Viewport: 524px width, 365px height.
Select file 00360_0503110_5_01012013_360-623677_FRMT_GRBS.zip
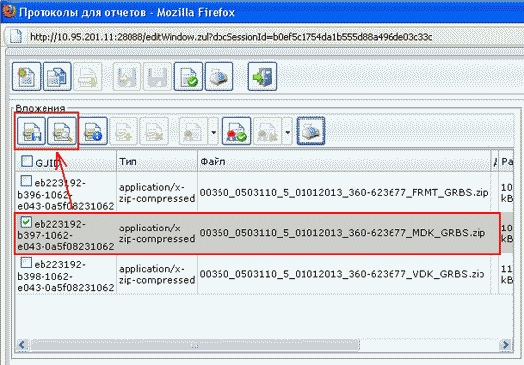tap(344, 193)
